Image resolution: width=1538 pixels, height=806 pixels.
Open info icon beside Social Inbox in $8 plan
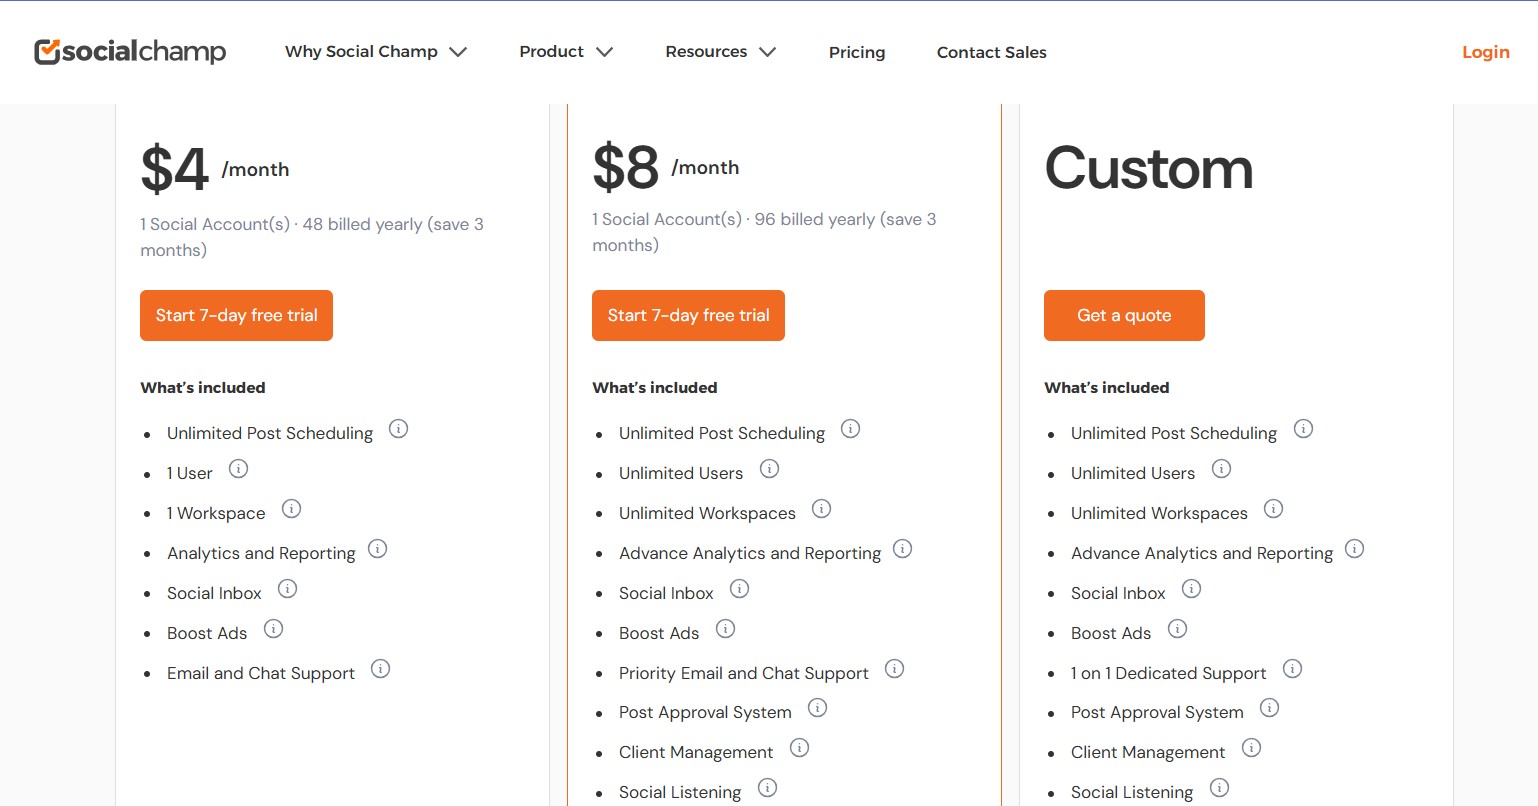click(x=739, y=589)
